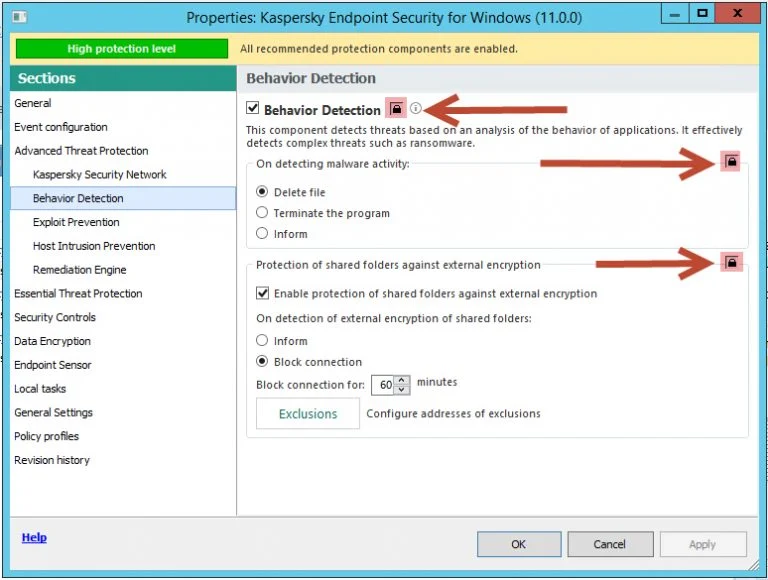Choose Inform under external encryption detection
The height and width of the screenshot is (580, 768).
tap(263, 340)
